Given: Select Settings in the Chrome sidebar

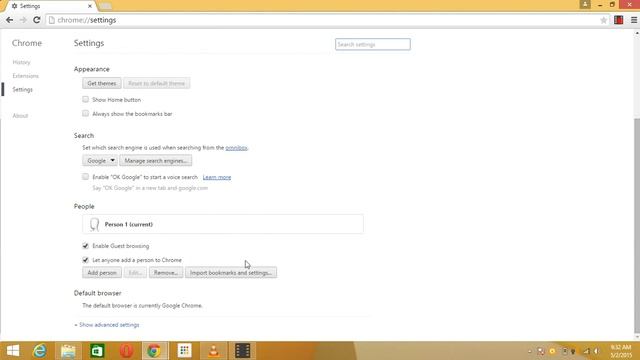Looking at the screenshot, I should click(22, 89).
